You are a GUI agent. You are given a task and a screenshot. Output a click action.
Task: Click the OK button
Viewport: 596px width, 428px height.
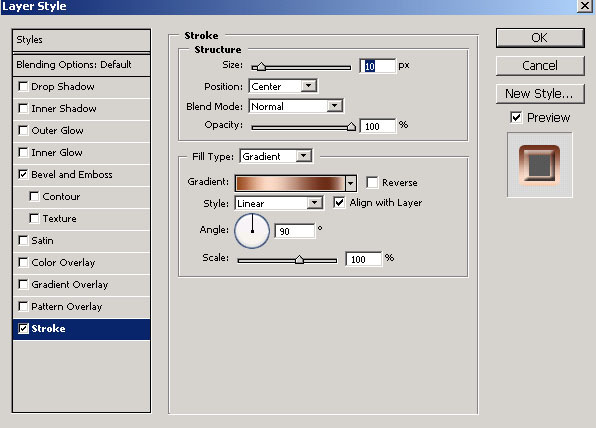click(540, 38)
